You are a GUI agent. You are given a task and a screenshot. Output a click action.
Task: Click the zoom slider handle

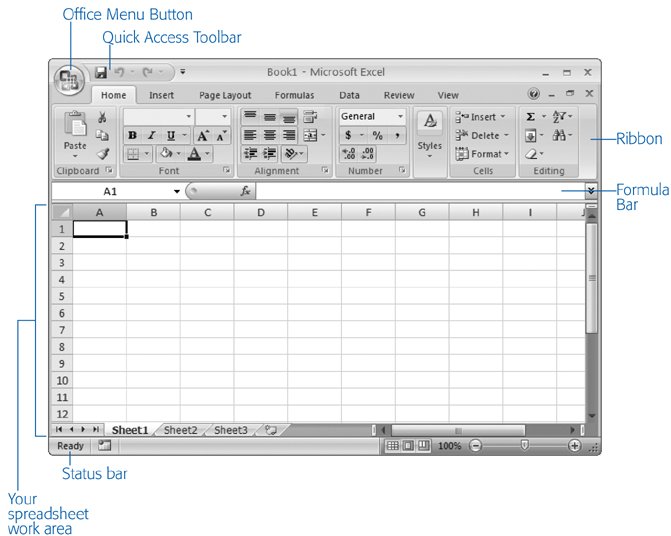(x=524, y=446)
